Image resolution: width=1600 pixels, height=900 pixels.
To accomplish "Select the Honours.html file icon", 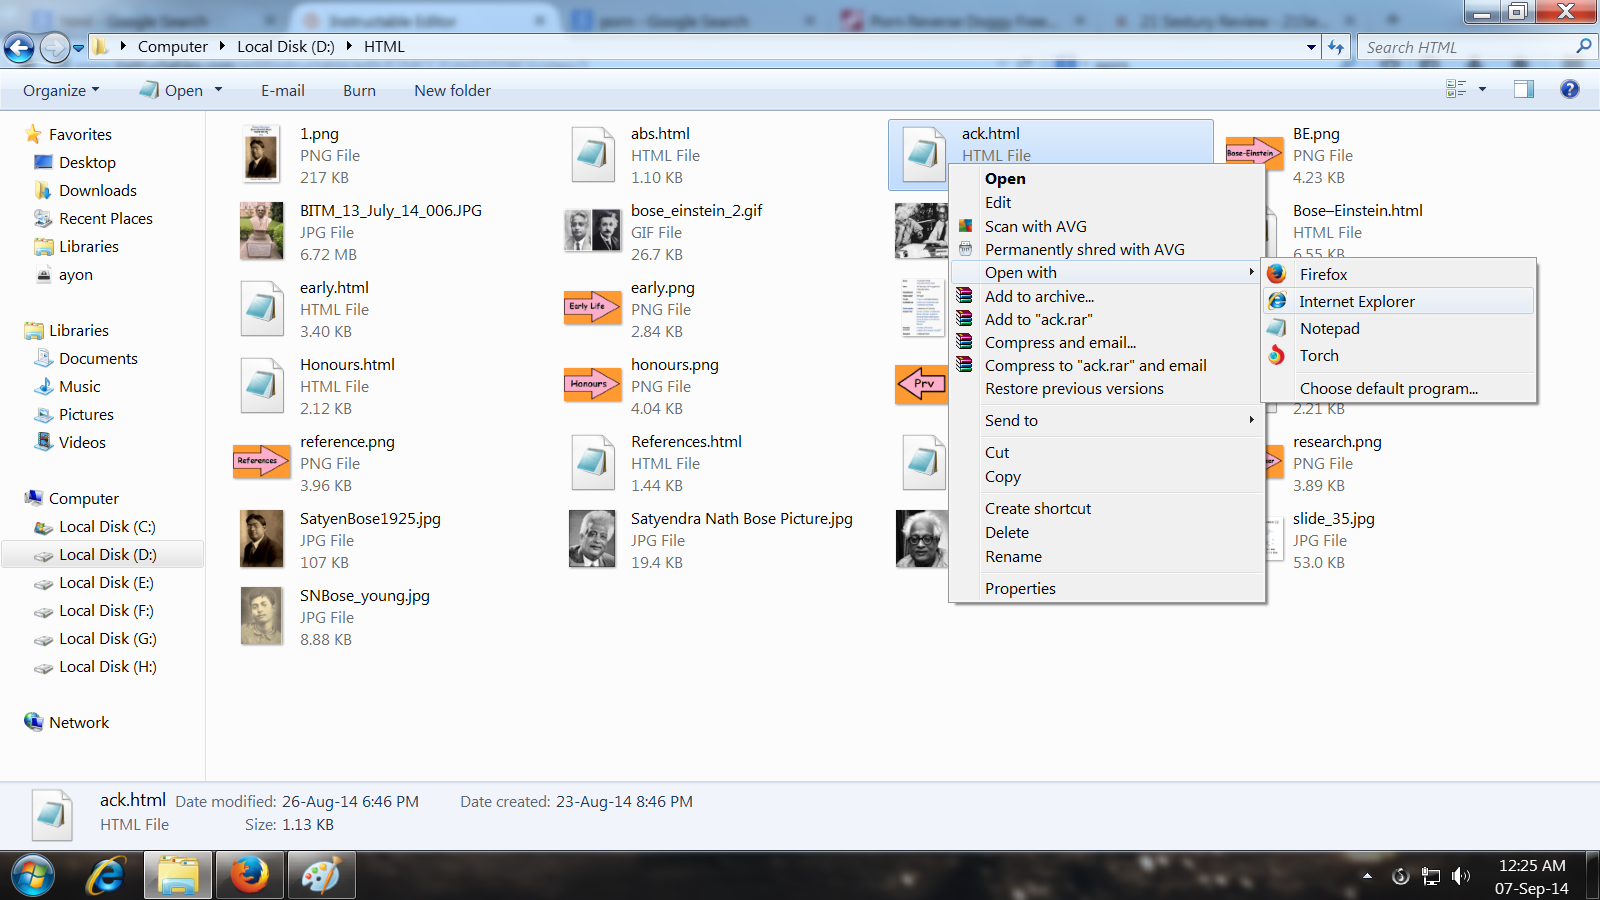I will click(262, 385).
